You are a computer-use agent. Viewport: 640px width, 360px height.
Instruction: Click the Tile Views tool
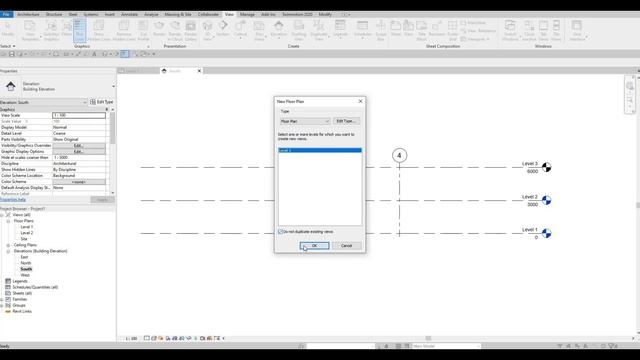click(556, 31)
